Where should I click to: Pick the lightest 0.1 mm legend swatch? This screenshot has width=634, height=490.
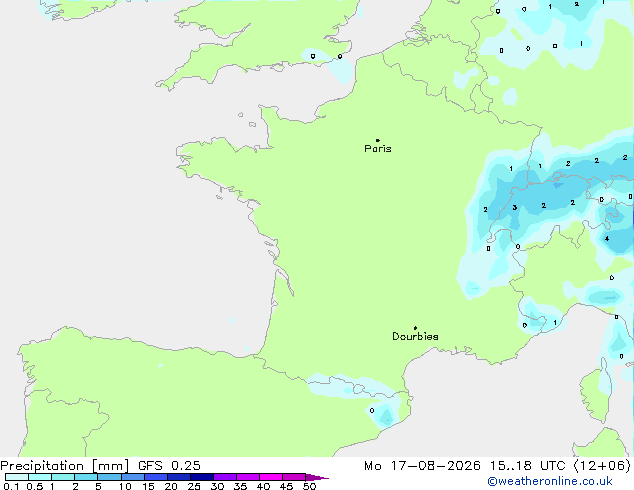(x=17, y=477)
